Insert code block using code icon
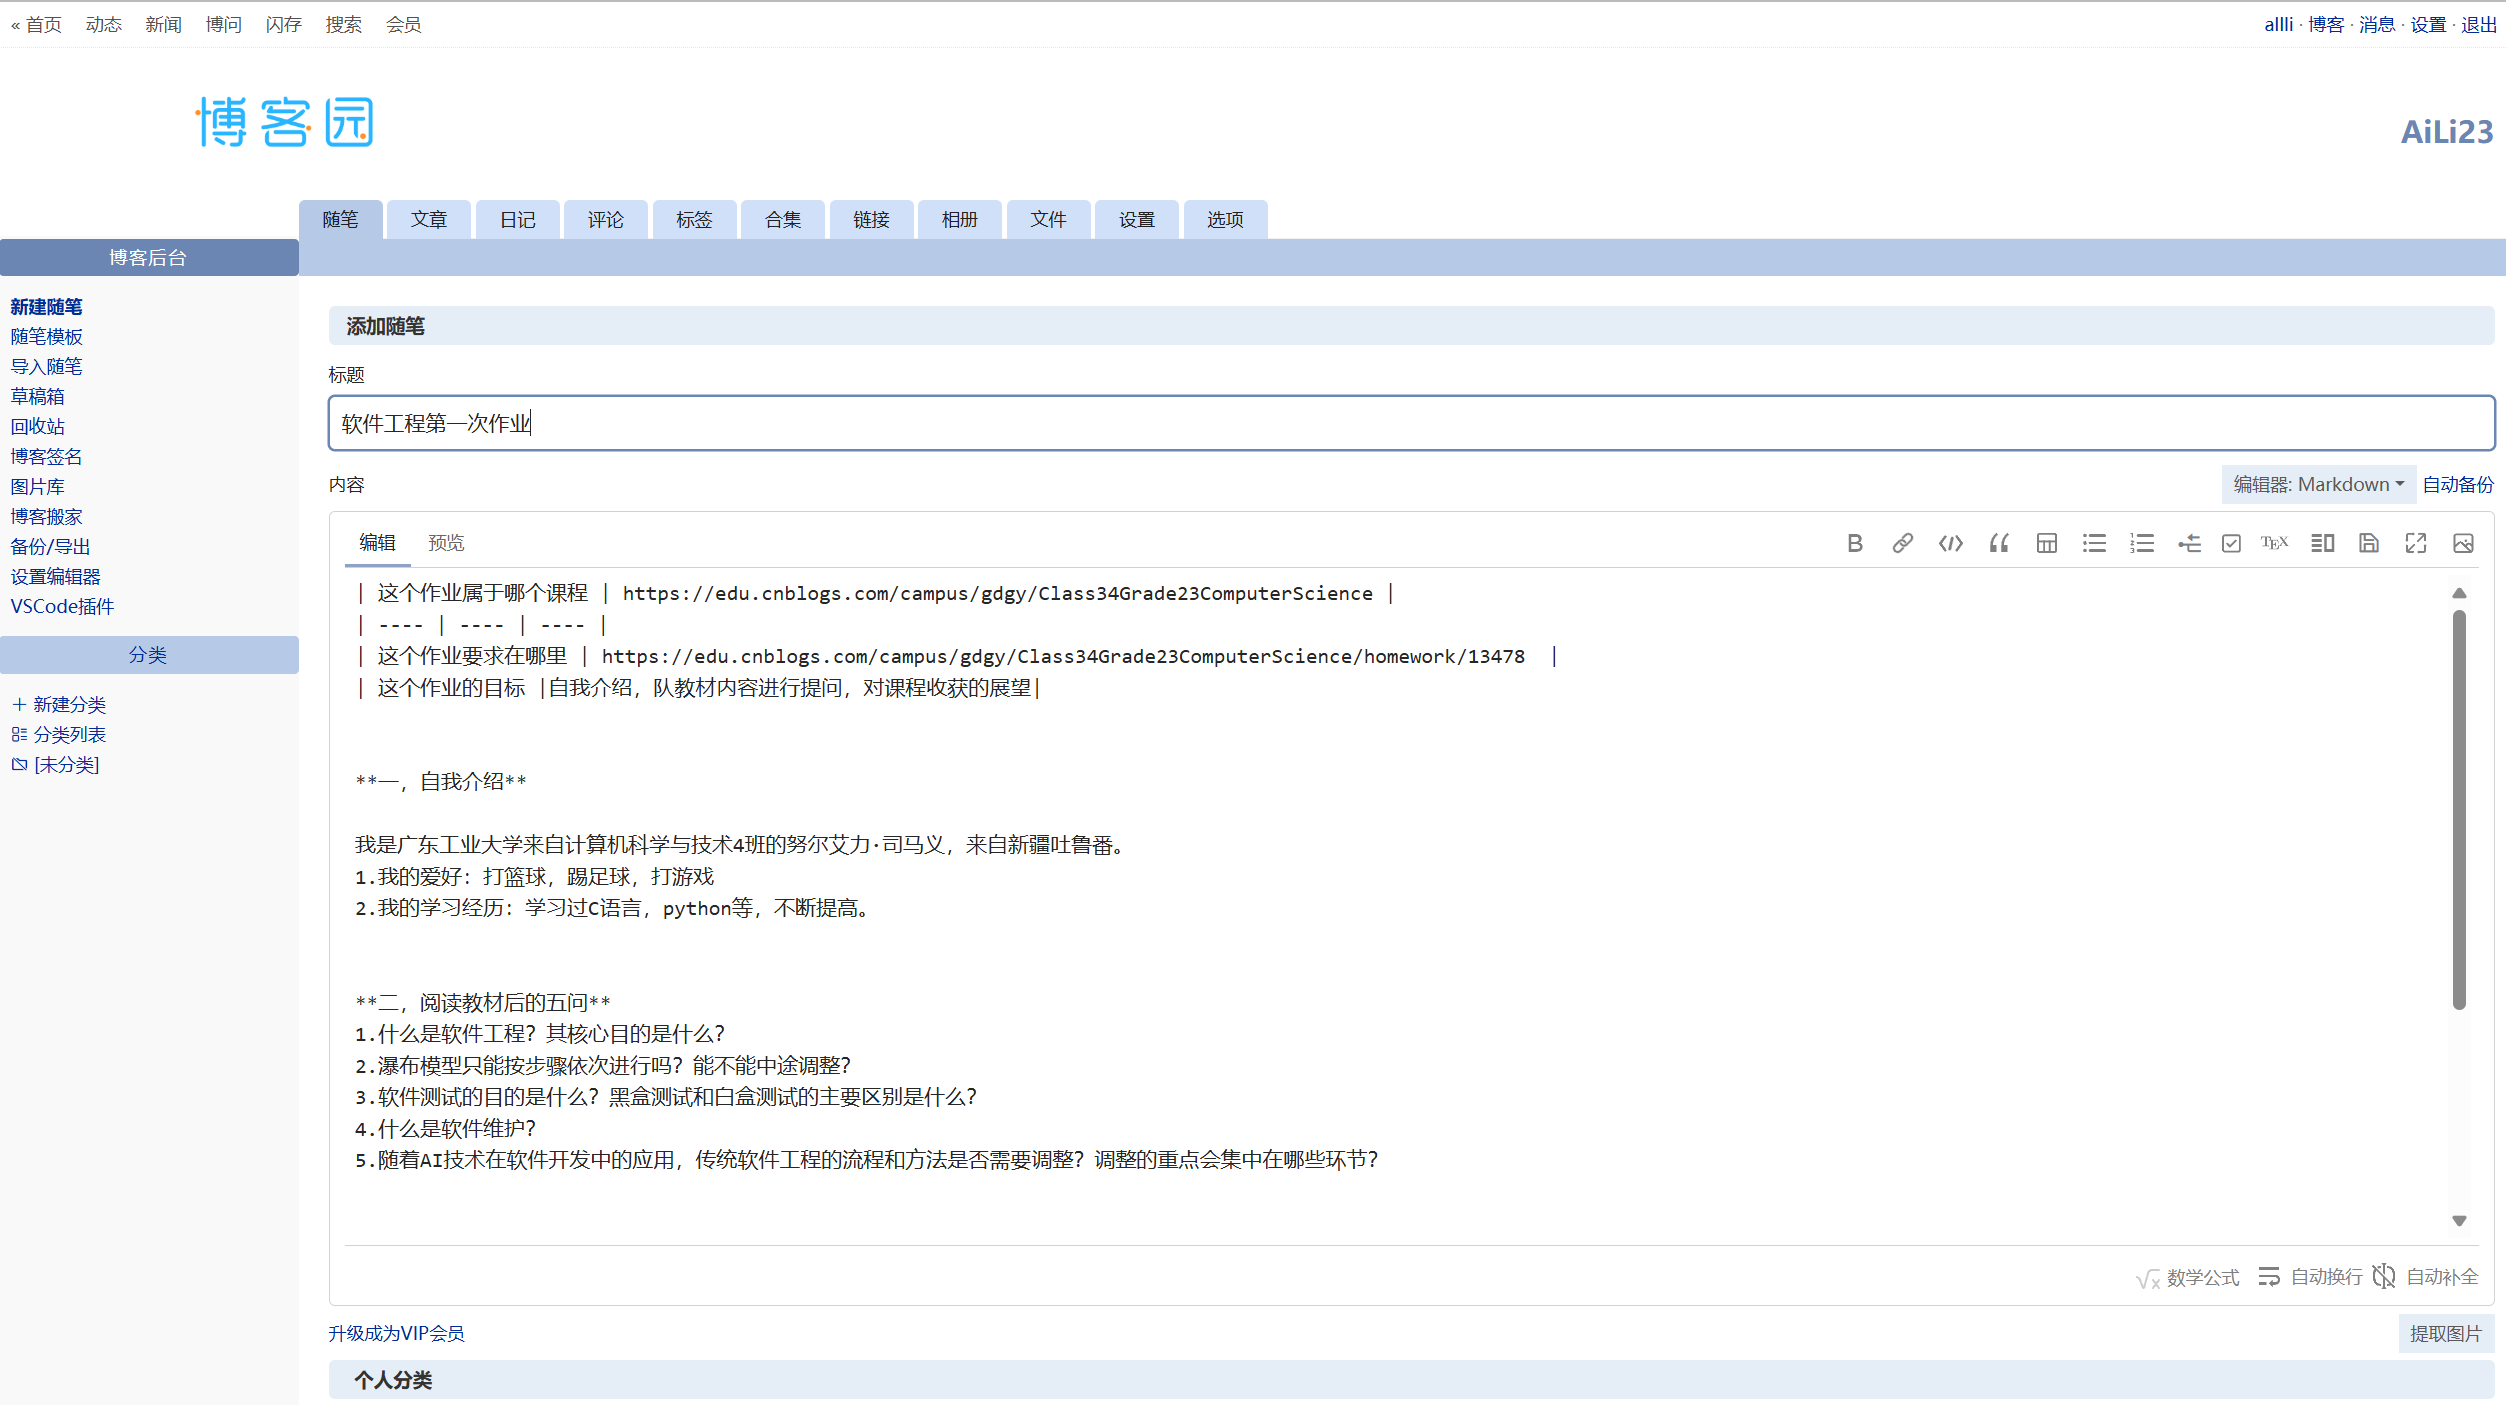 click(1950, 543)
